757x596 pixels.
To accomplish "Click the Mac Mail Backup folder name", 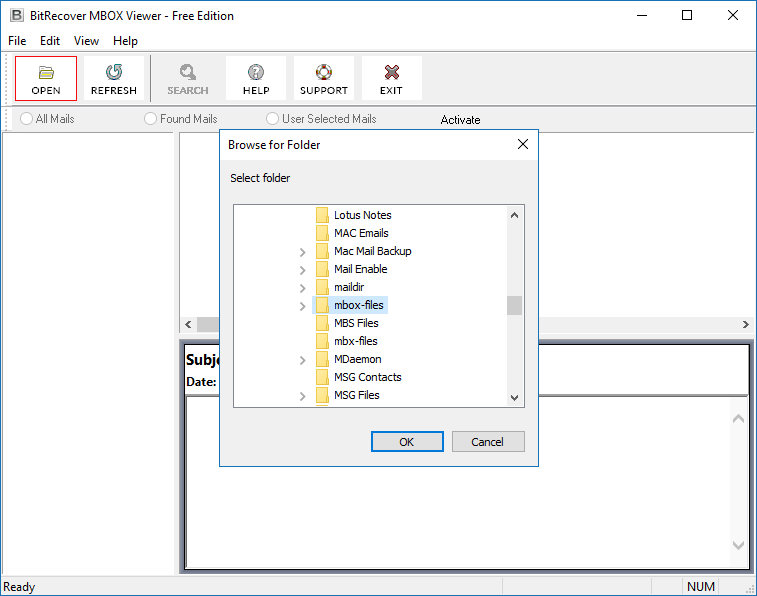I will click(x=373, y=251).
